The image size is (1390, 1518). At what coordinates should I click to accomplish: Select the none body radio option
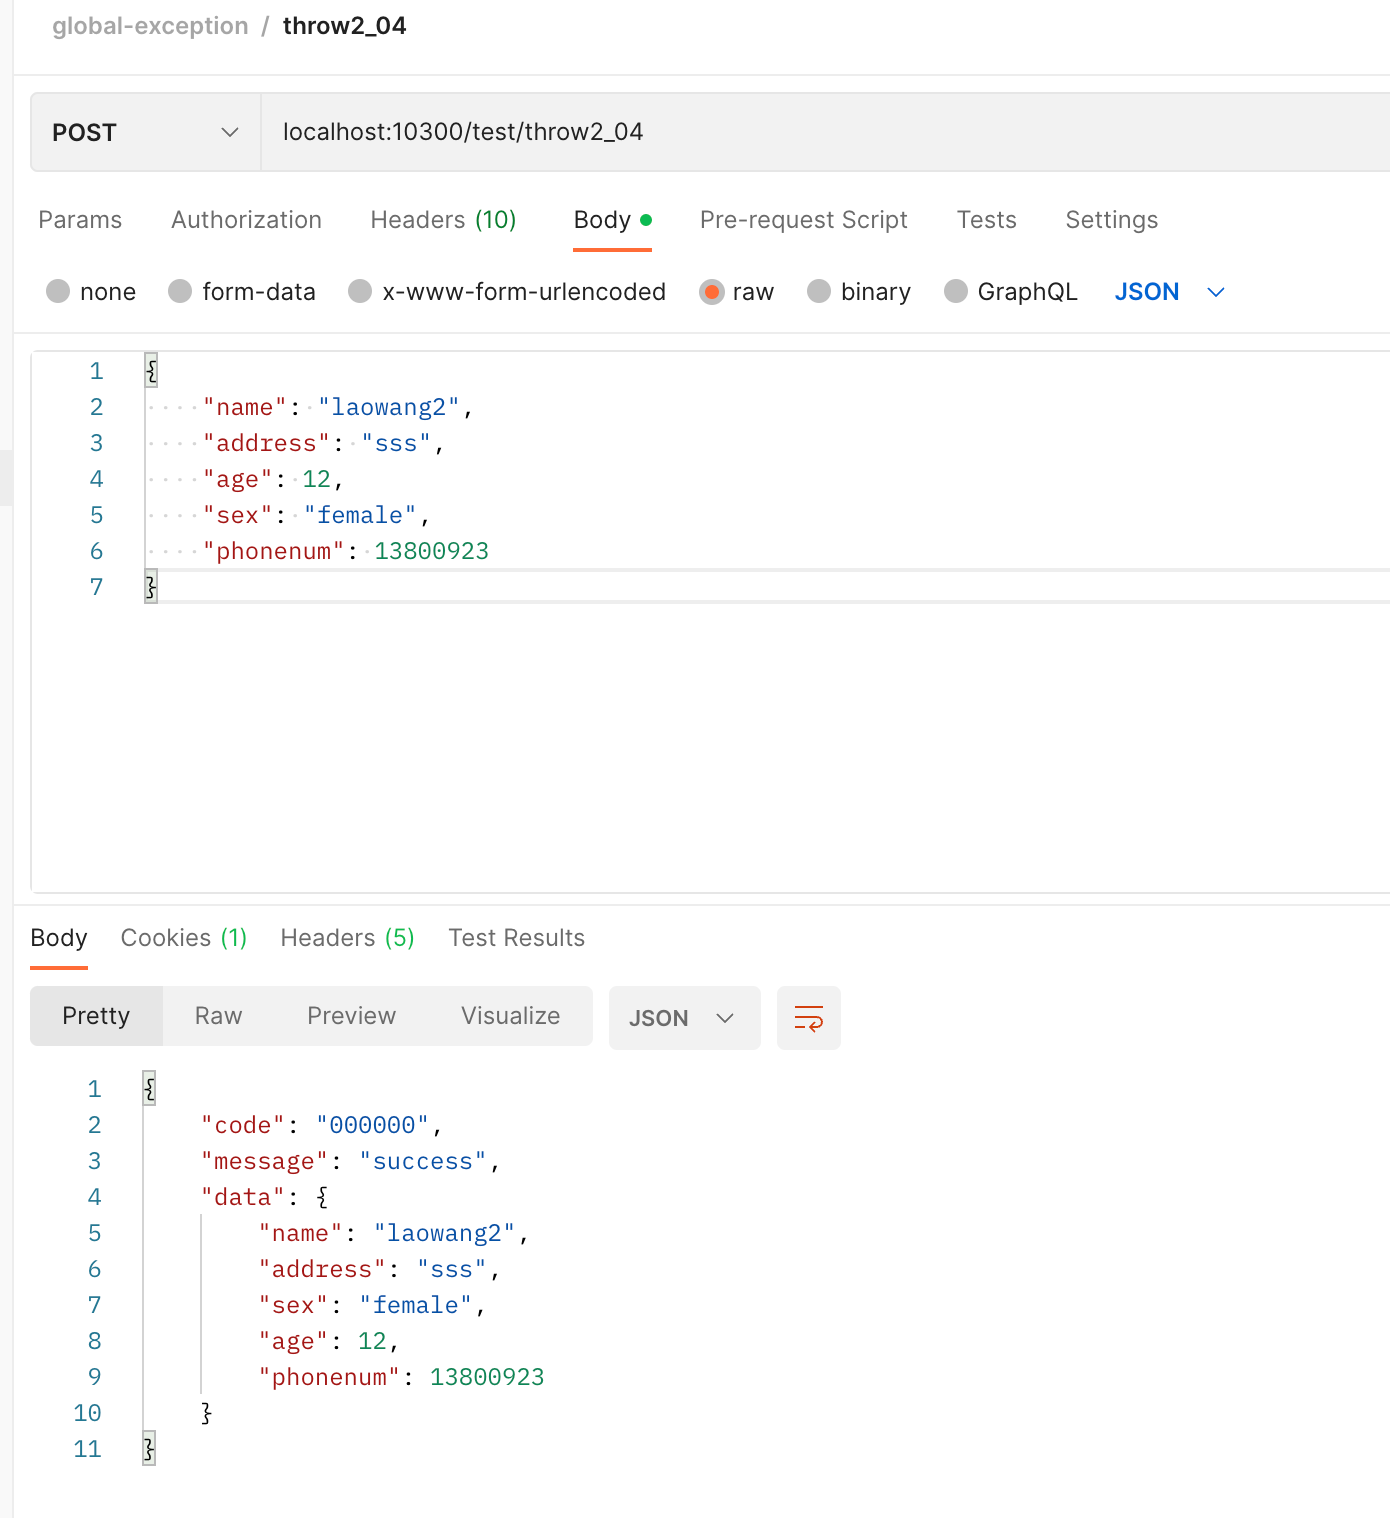(58, 292)
